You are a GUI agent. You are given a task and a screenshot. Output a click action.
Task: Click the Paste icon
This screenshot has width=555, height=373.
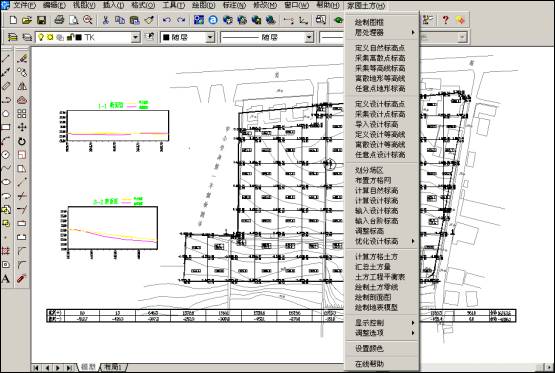pyautogui.click(x=135, y=20)
